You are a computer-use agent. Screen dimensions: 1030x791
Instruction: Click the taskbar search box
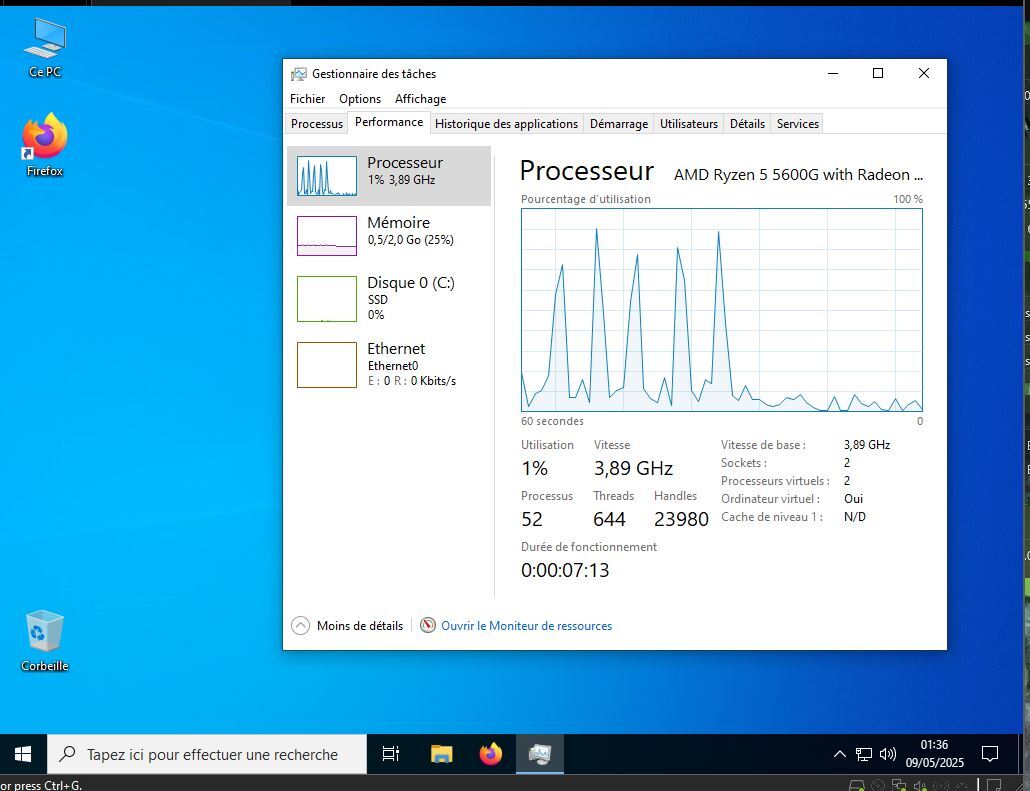[207, 754]
